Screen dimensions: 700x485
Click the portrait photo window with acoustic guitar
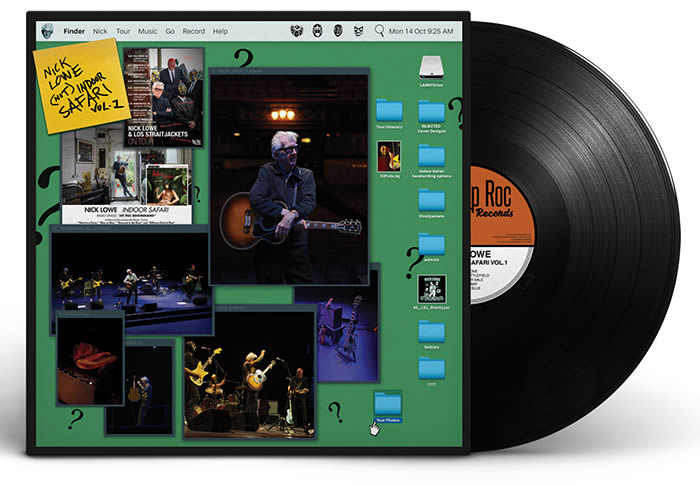click(289, 176)
